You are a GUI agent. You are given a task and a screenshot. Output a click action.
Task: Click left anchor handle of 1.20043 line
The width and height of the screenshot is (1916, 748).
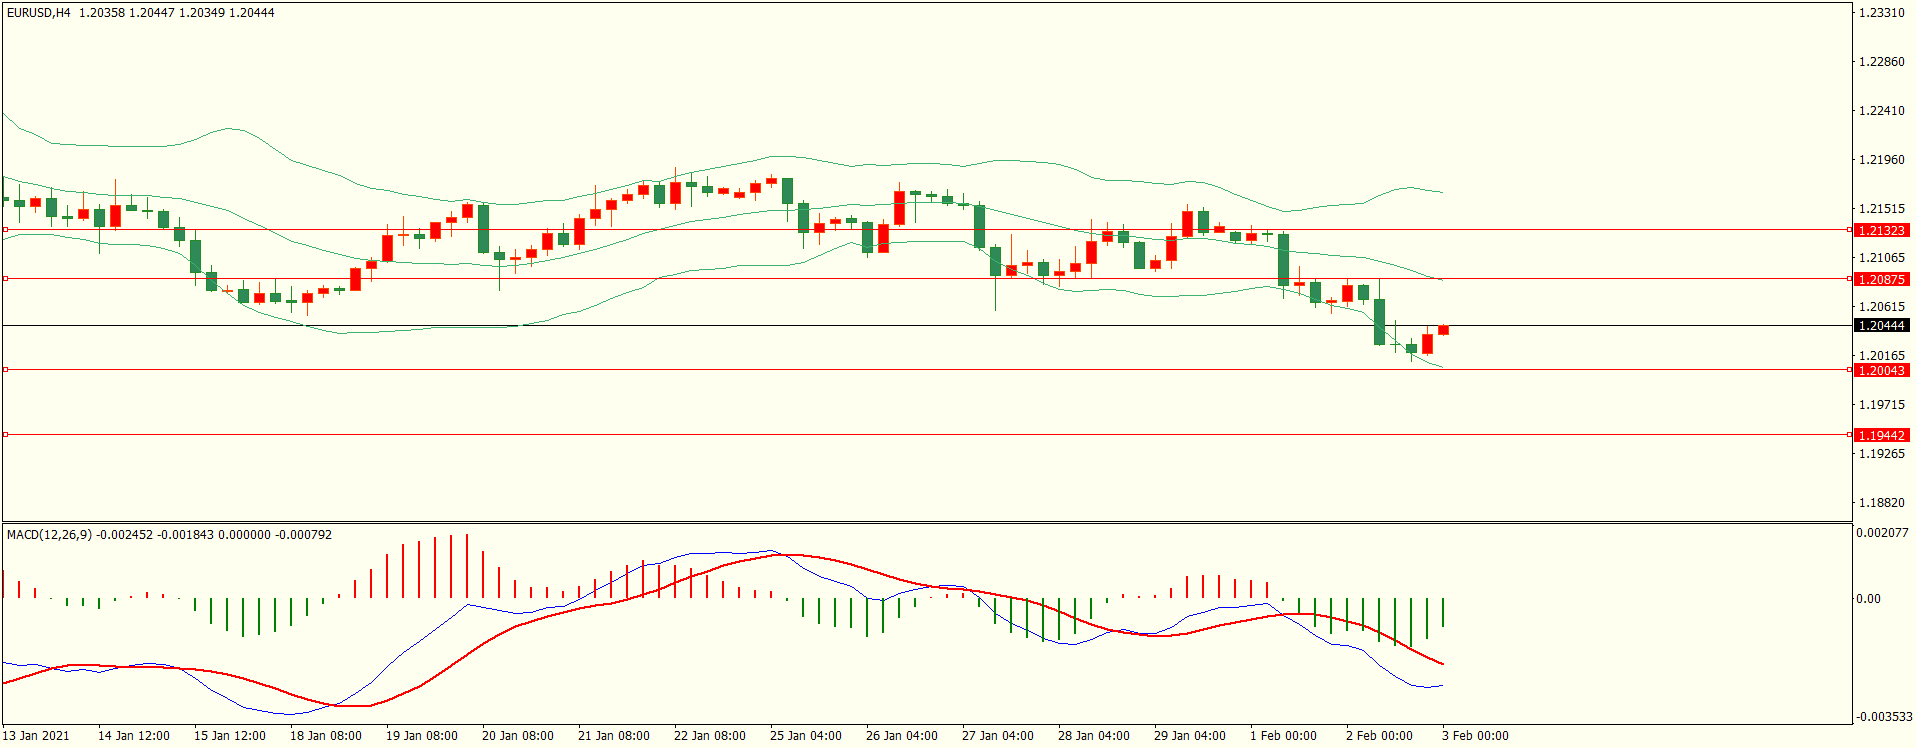pyautogui.click(x=5, y=370)
